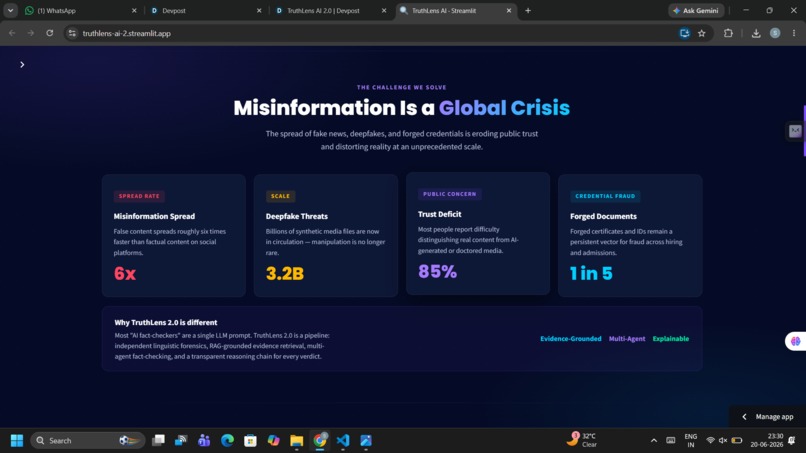
Task: Click the SCALE badge
Action: [x=280, y=196]
